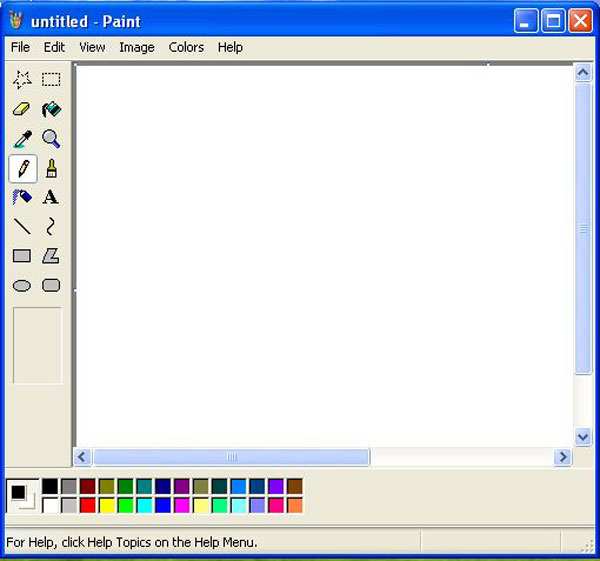Choose the Airbrush spray can tool
This screenshot has height=561, width=600.
coord(22,197)
